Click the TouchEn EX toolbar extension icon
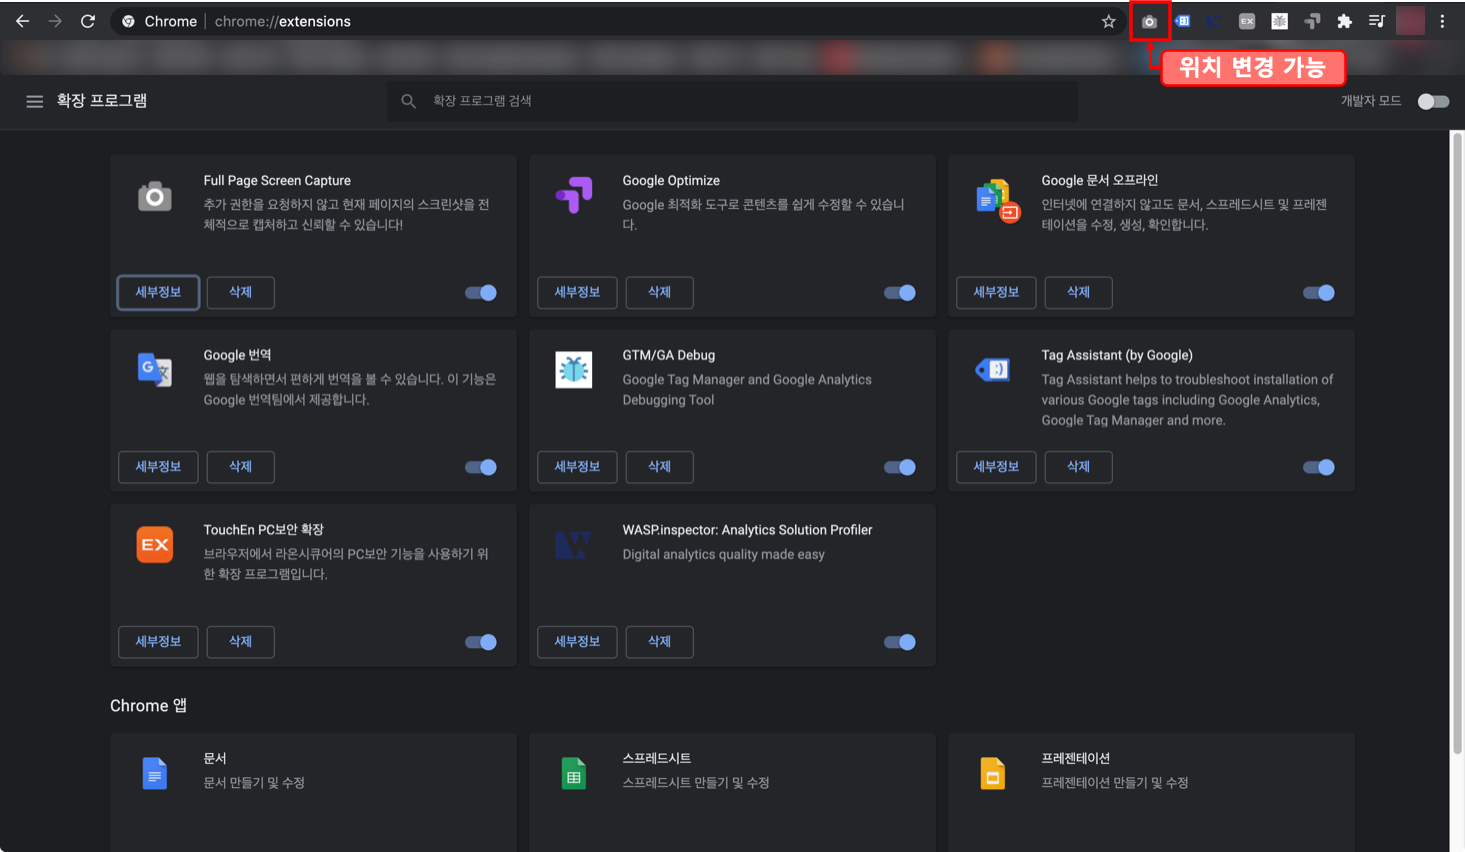This screenshot has height=852, width=1465. pos(1247,21)
